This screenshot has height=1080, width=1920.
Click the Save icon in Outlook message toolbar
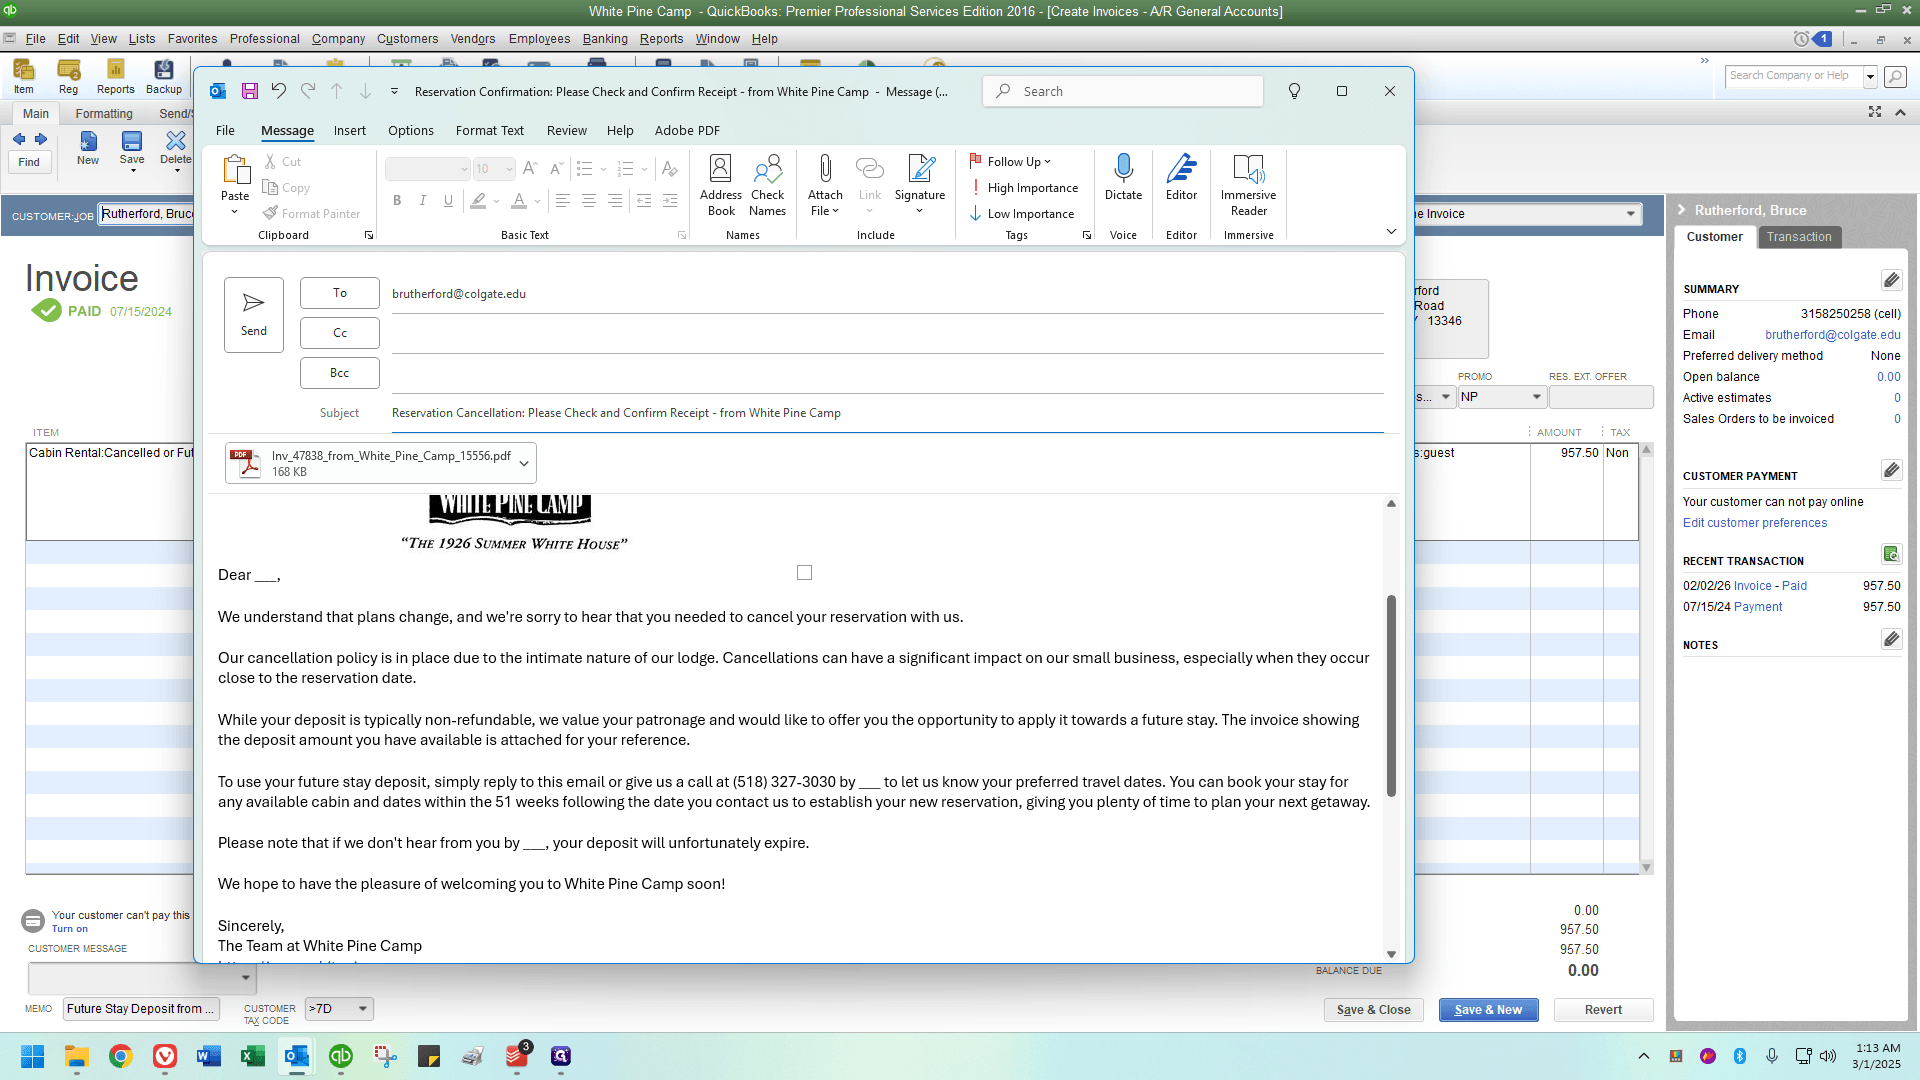click(250, 91)
